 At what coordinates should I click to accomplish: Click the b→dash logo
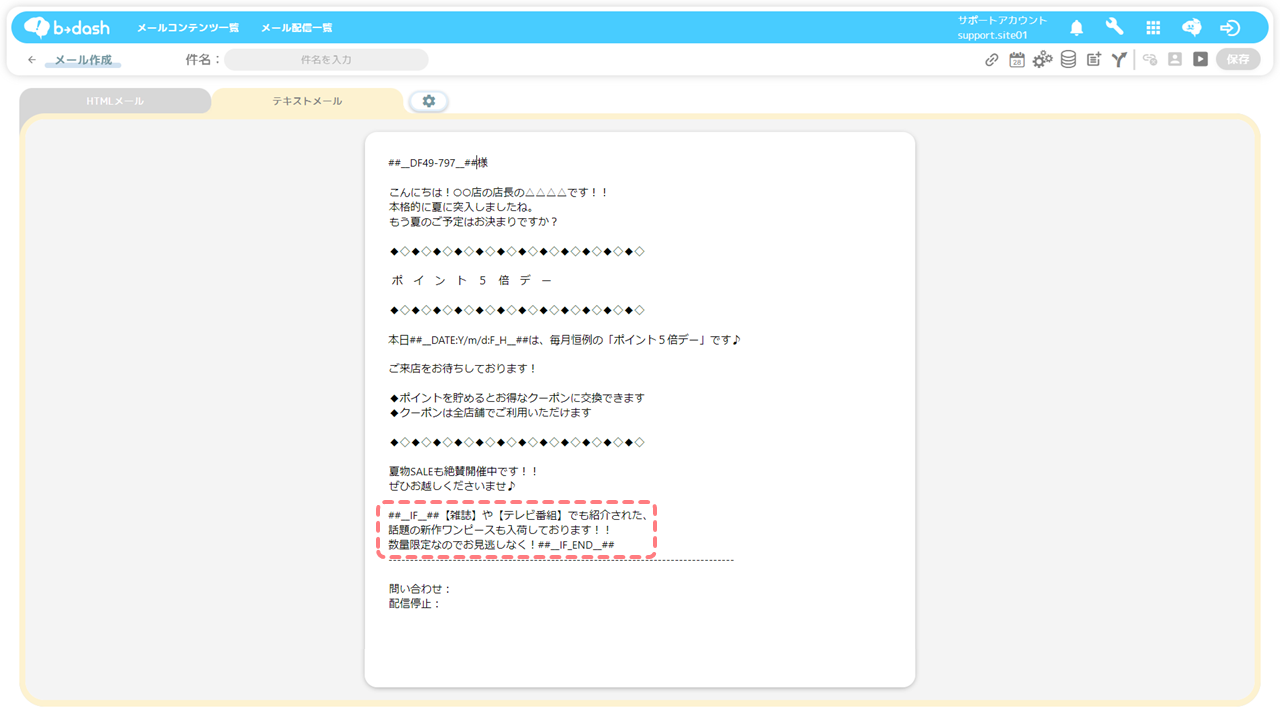click(67, 28)
